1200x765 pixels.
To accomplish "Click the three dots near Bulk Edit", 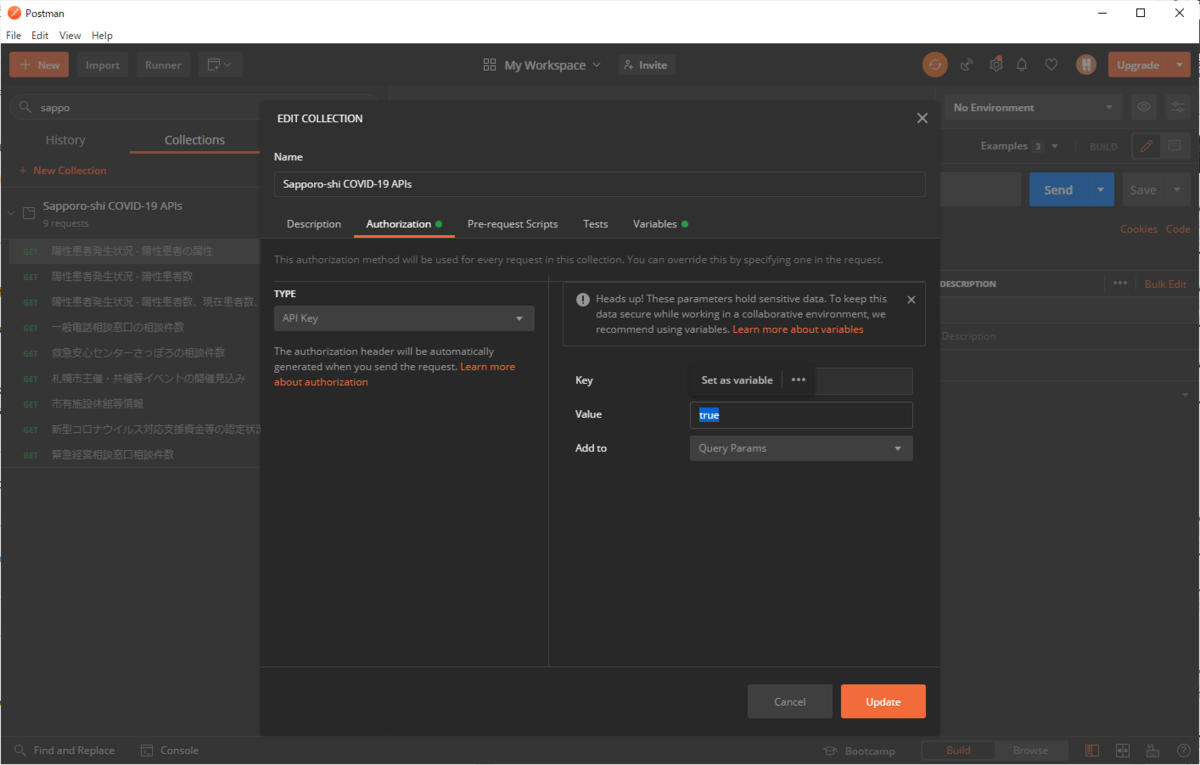I will pos(1120,284).
